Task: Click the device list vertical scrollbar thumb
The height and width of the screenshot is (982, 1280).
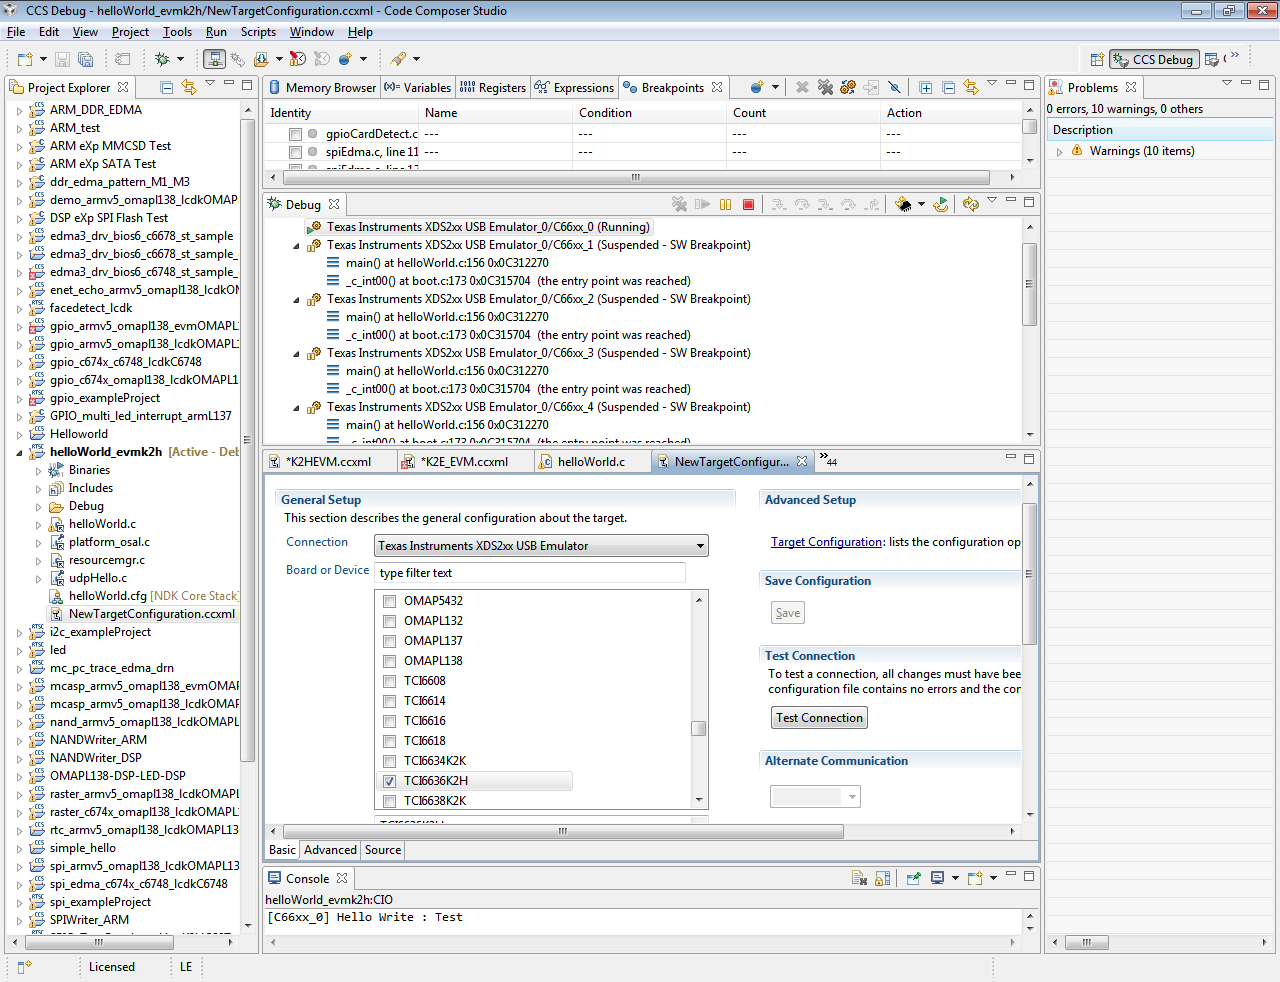Action: (x=699, y=729)
